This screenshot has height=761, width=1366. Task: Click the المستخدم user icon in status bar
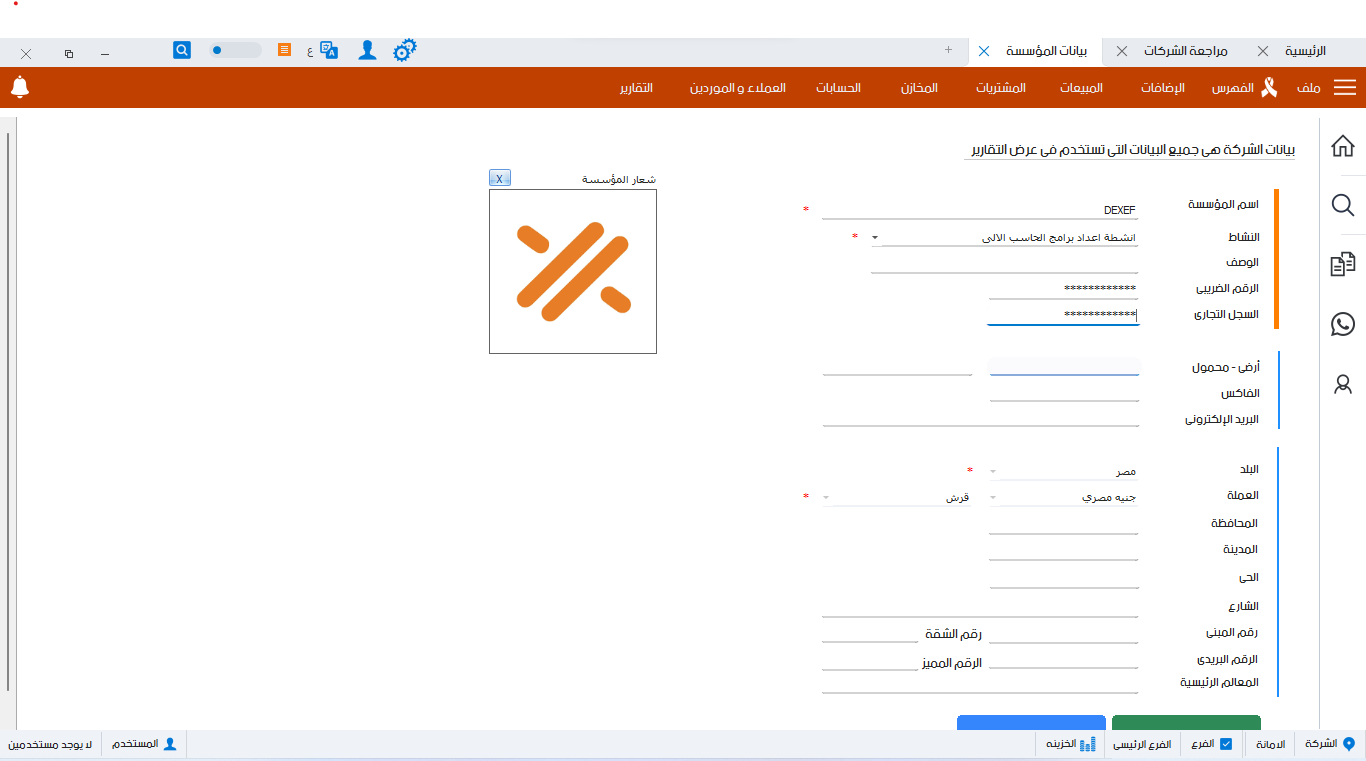tap(170, 744)
